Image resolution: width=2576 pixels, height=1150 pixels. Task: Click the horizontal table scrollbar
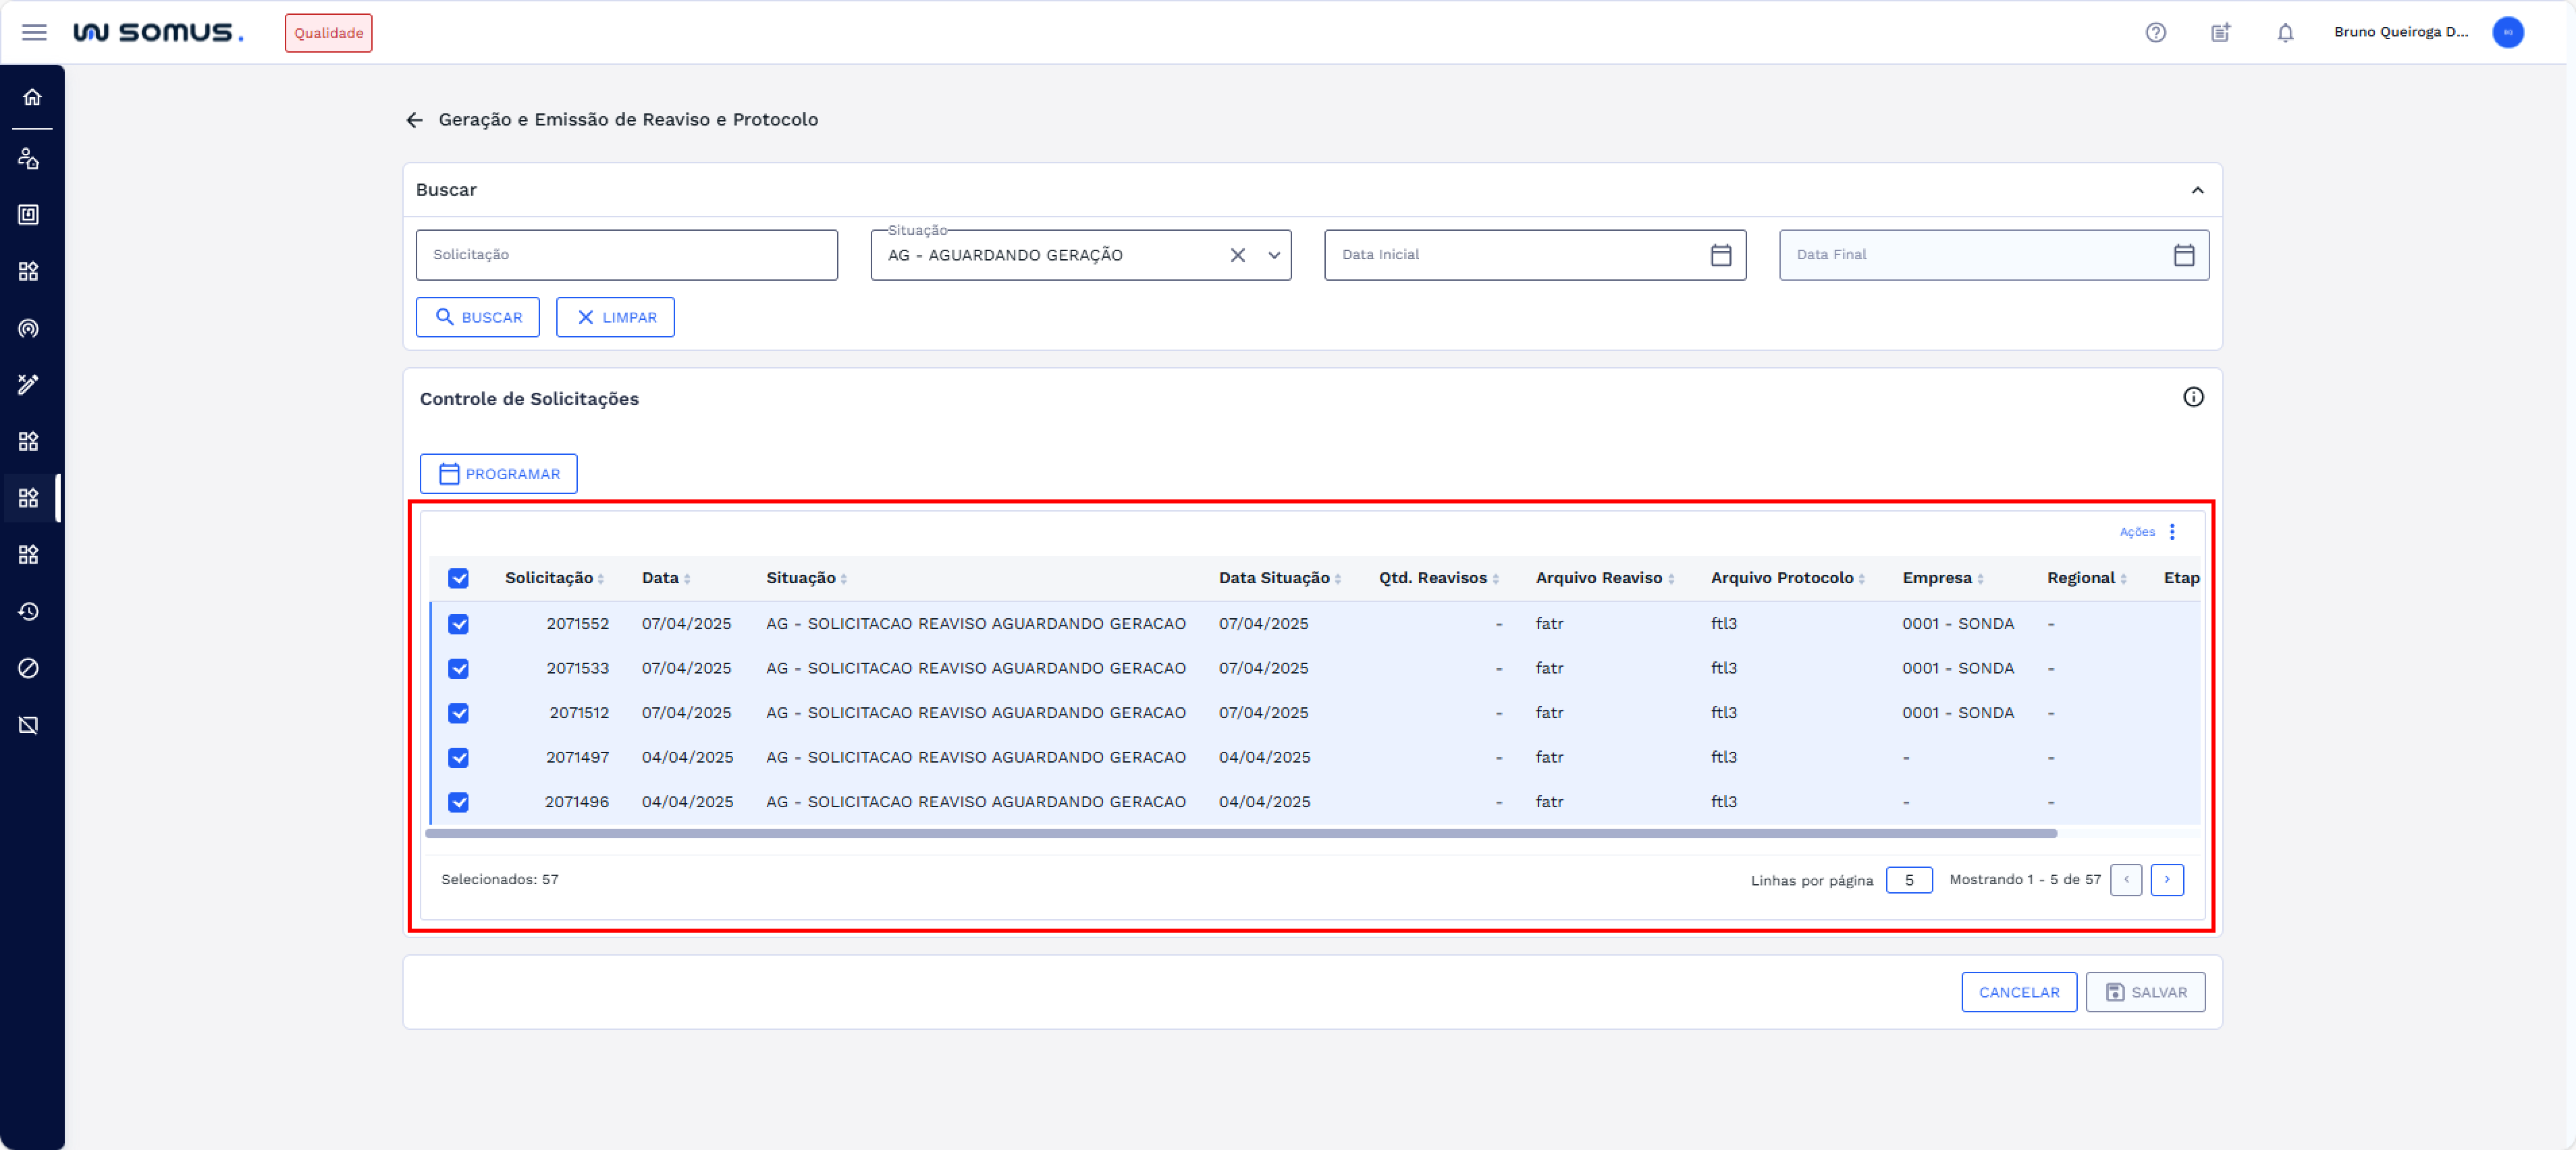(x=1240, y=833)
